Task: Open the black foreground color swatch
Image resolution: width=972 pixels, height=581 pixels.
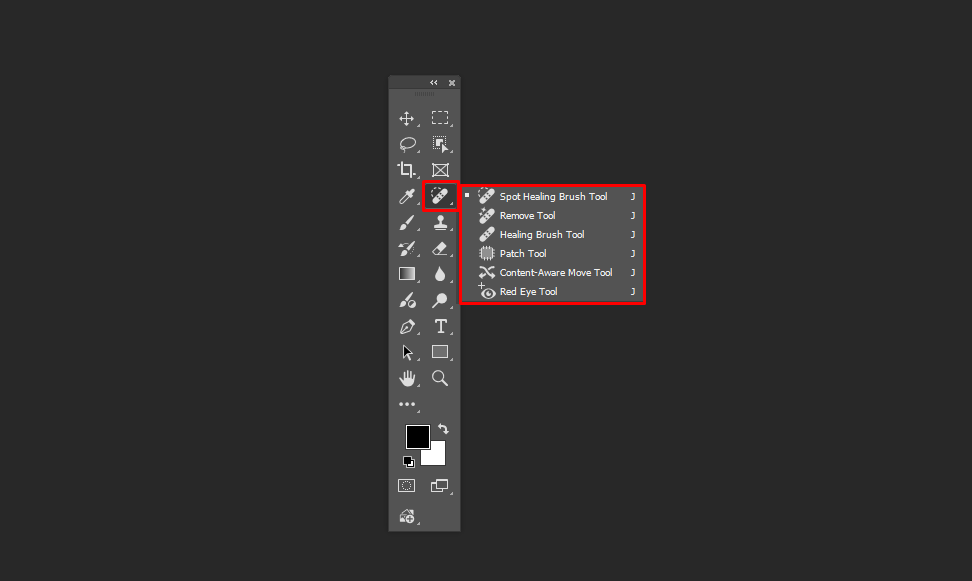Action: click(x=417, y=436)
